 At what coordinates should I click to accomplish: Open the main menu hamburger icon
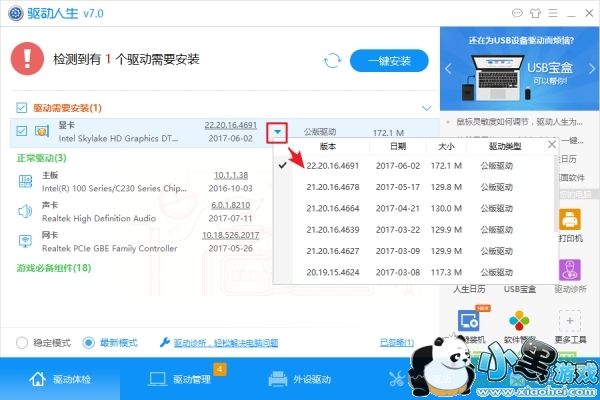(x=553, y=13)
